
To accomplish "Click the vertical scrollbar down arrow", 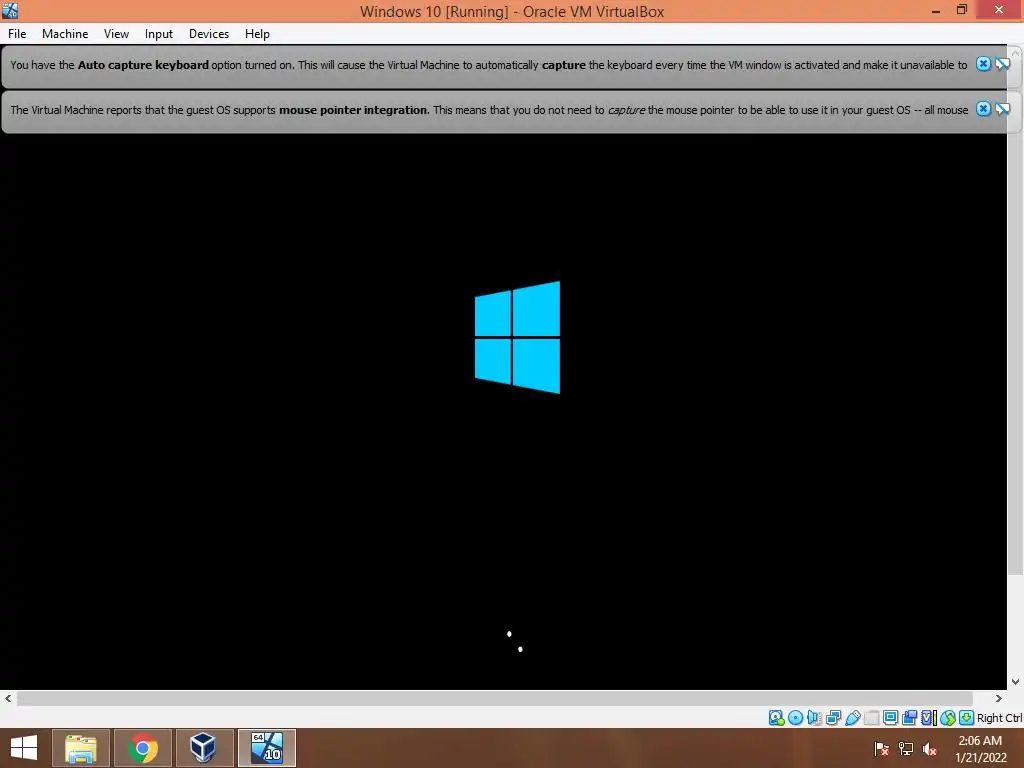I will pos(1016,682).
